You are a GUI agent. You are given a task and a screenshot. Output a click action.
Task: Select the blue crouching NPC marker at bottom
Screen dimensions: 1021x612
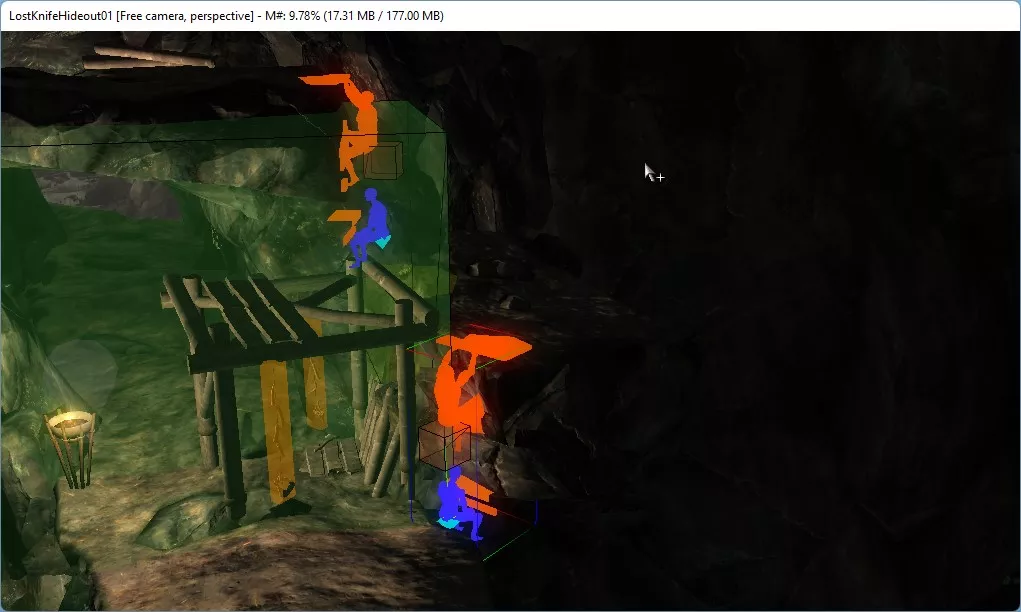460,505
